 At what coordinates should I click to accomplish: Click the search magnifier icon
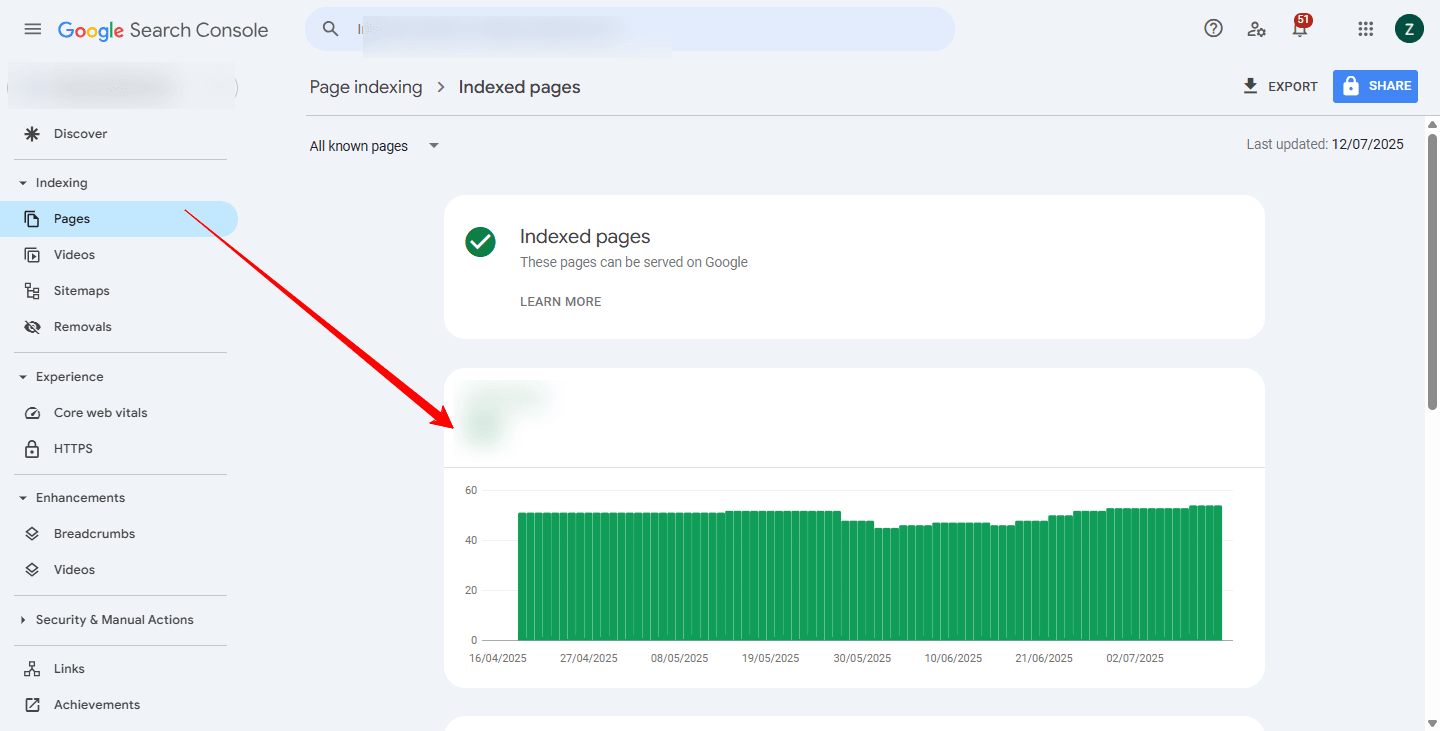click(331, 29)
